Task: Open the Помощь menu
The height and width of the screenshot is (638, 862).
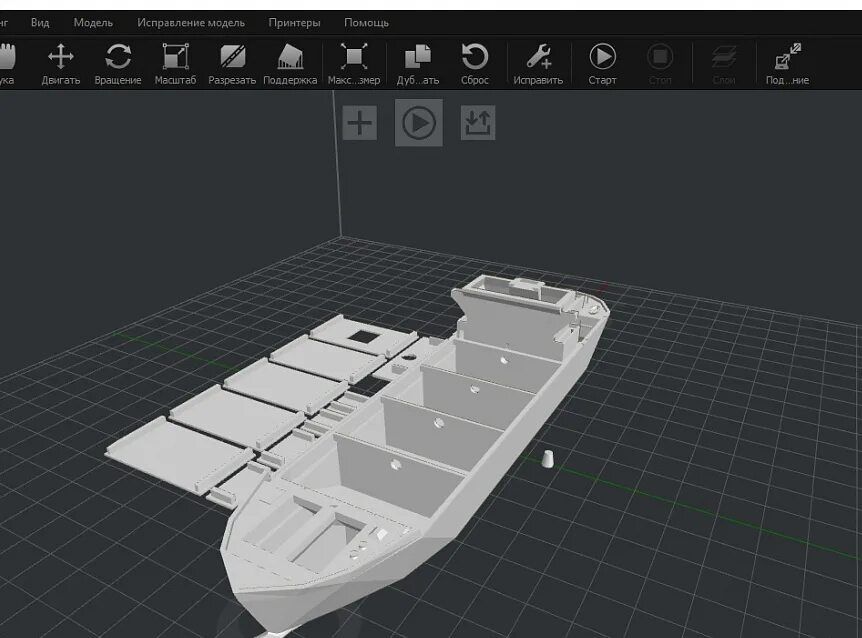Action: [x=366, y=23]
